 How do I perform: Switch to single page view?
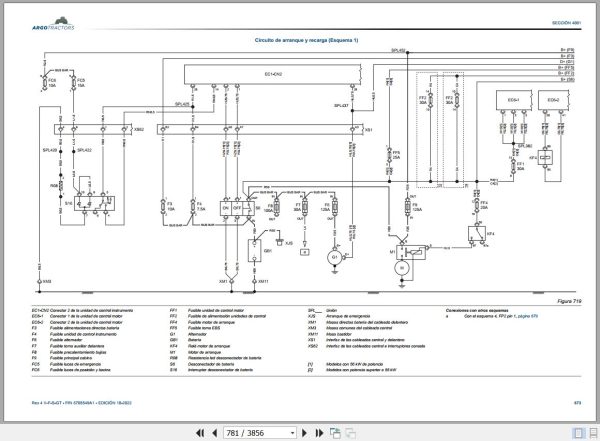click(x=578, y=433)
